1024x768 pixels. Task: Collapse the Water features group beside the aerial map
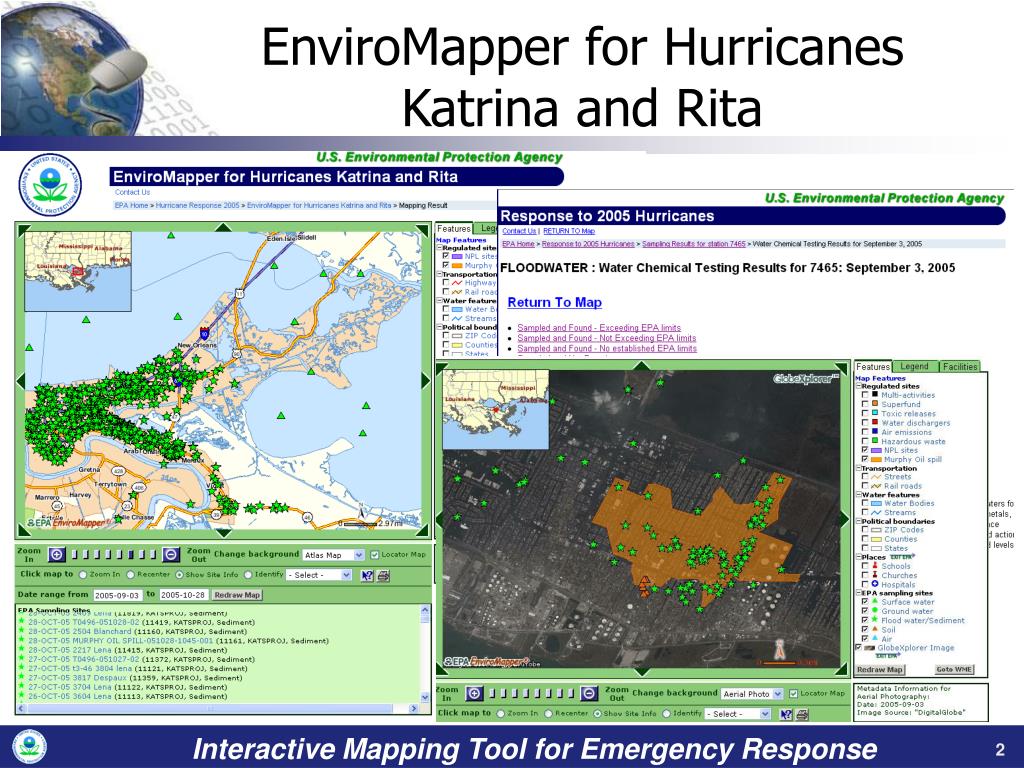[858, 495]
